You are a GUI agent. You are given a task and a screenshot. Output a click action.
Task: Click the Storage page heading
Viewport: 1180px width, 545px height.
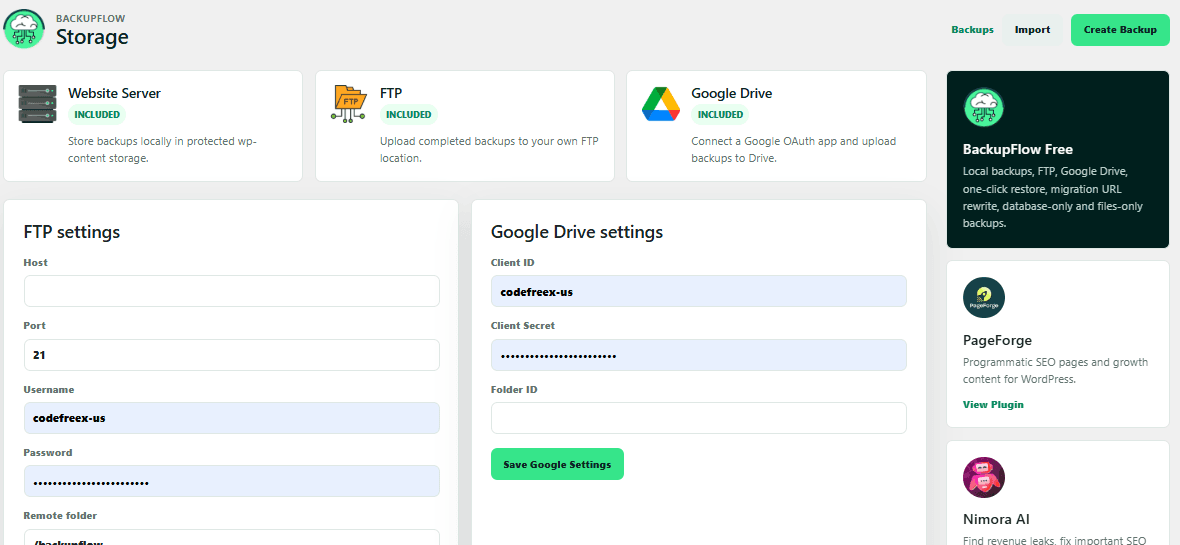[x=92, y=37]
